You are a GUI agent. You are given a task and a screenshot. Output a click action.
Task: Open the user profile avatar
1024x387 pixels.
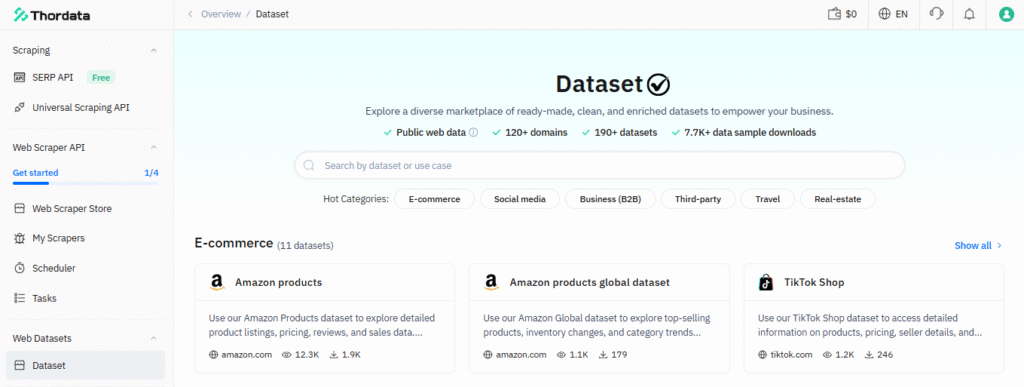click(1006, 14)
